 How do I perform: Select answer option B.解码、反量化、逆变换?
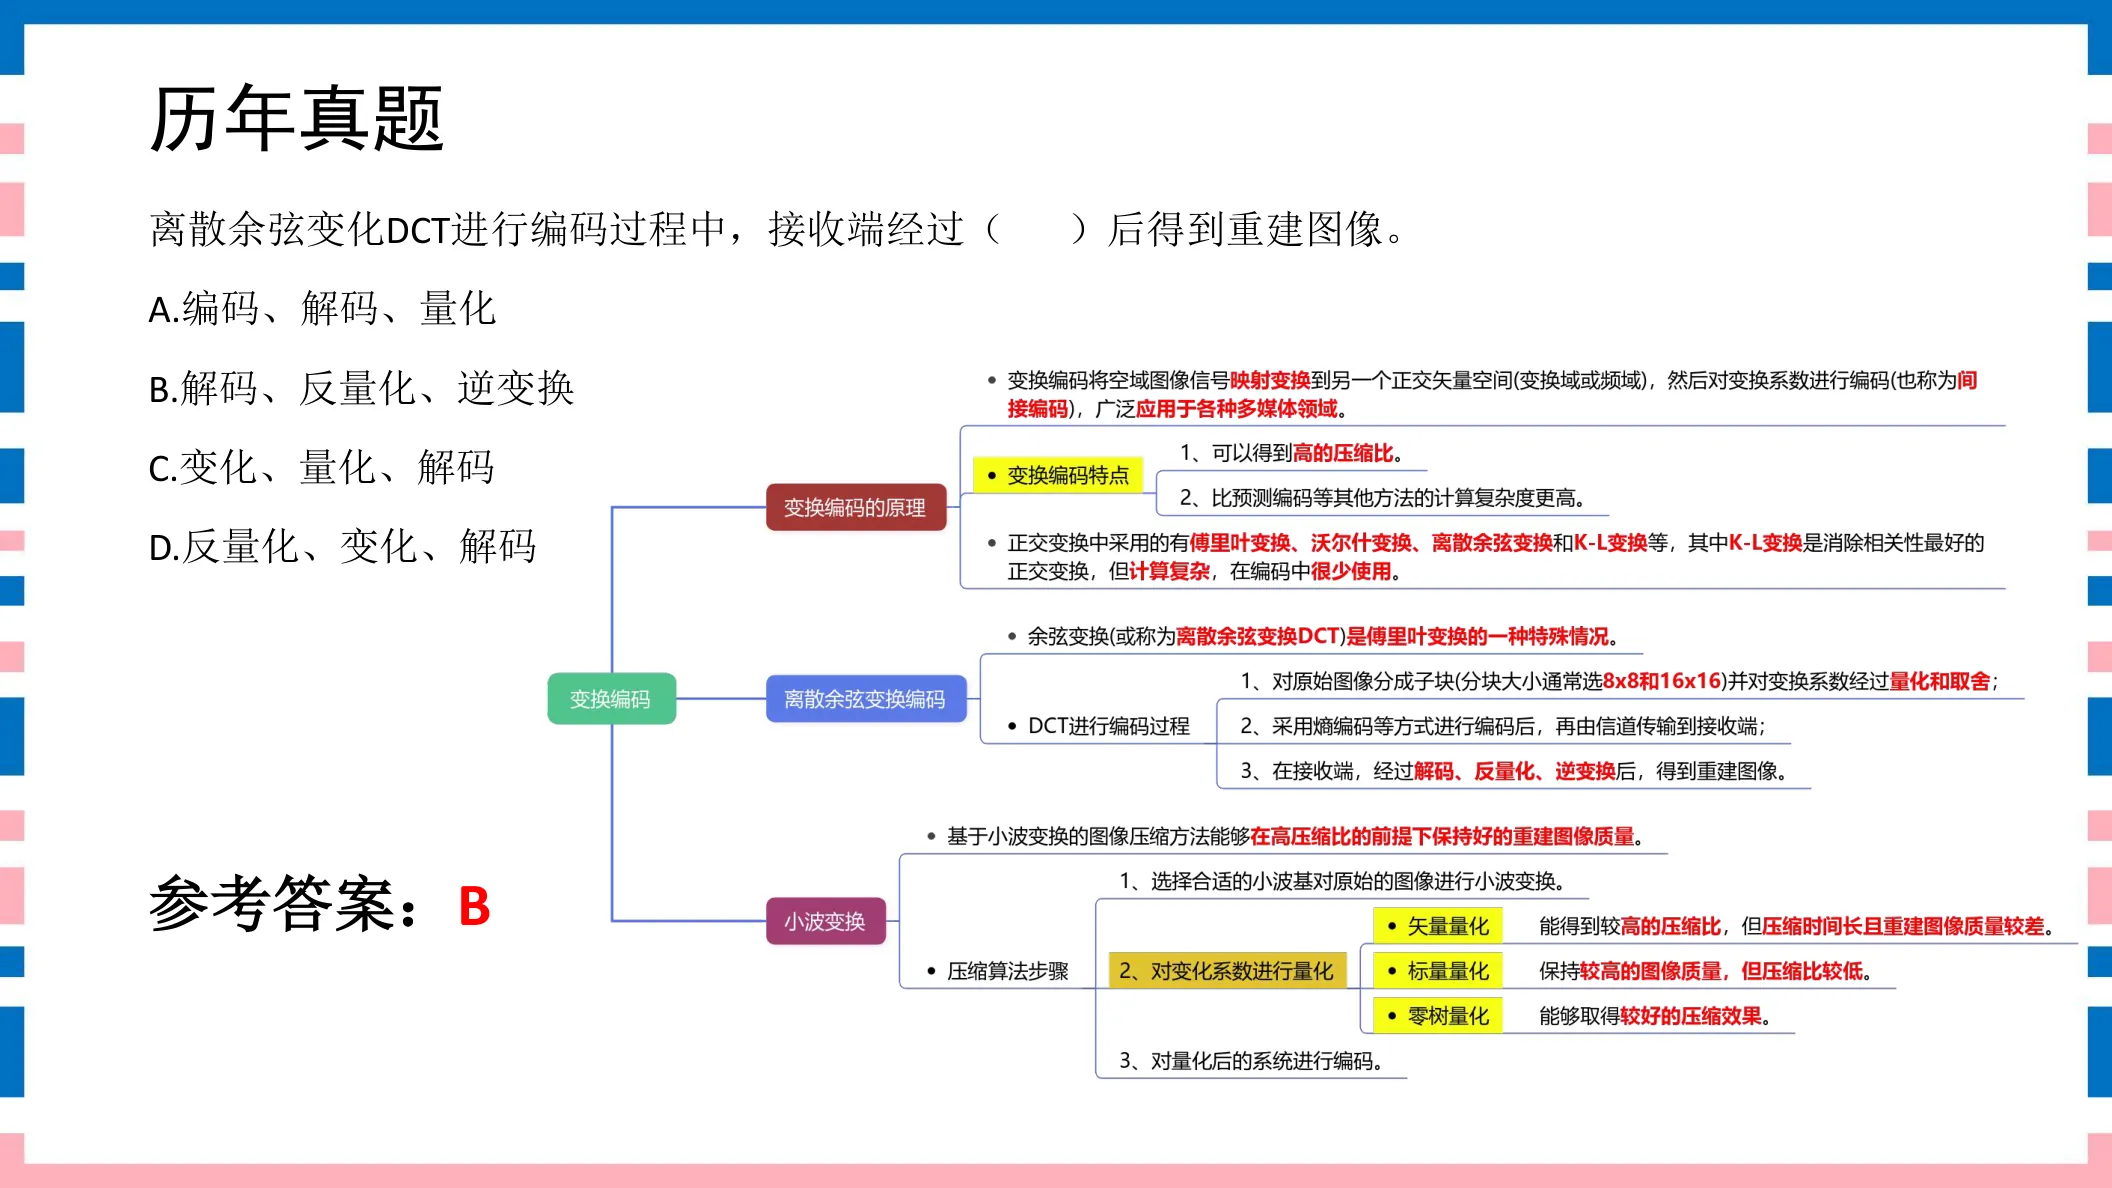pyautogui.click(x=361, y=388)
